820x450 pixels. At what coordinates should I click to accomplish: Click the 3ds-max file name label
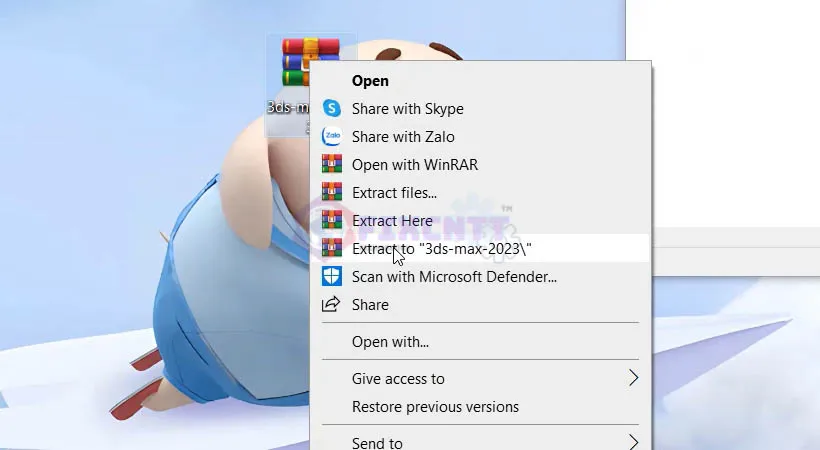[x=289, y=106]
